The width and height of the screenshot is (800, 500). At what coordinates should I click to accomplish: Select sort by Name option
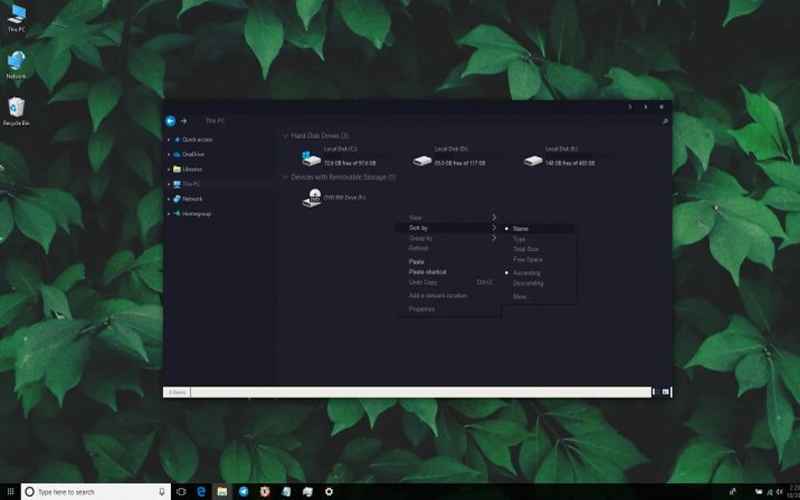539,229
